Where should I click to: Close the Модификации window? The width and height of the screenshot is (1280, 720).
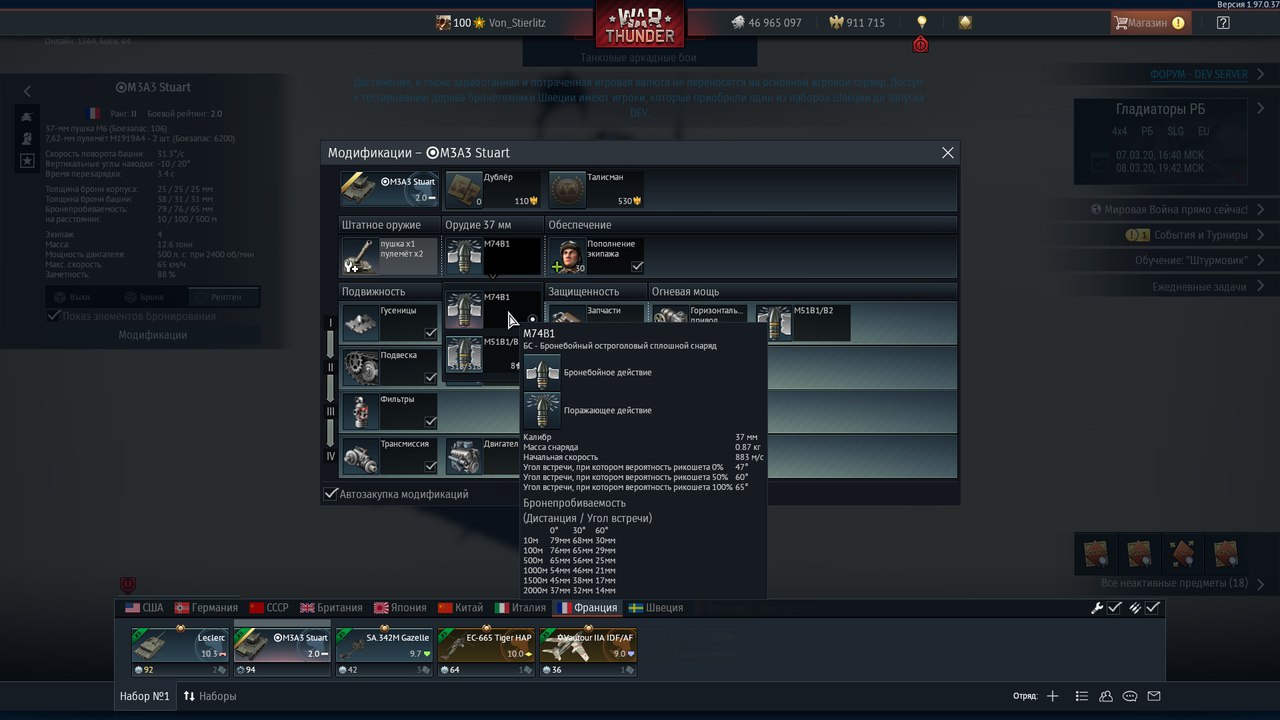948,153
